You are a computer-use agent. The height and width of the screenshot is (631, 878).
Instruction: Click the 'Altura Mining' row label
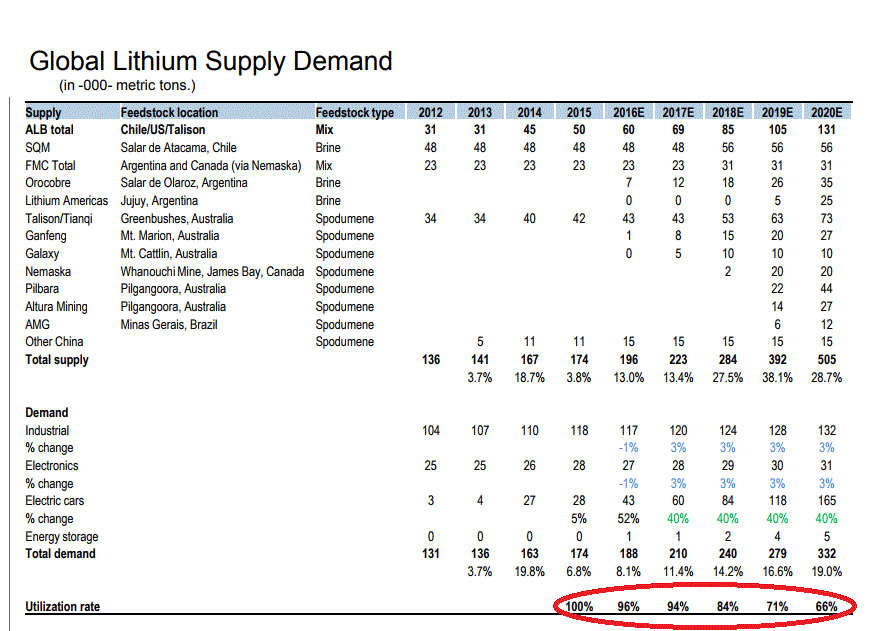[x=57, y=307]
